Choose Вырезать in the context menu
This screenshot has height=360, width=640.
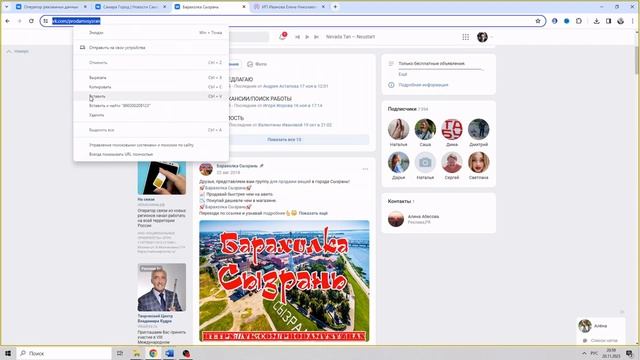pyautogui.click(x=151, y=78)
